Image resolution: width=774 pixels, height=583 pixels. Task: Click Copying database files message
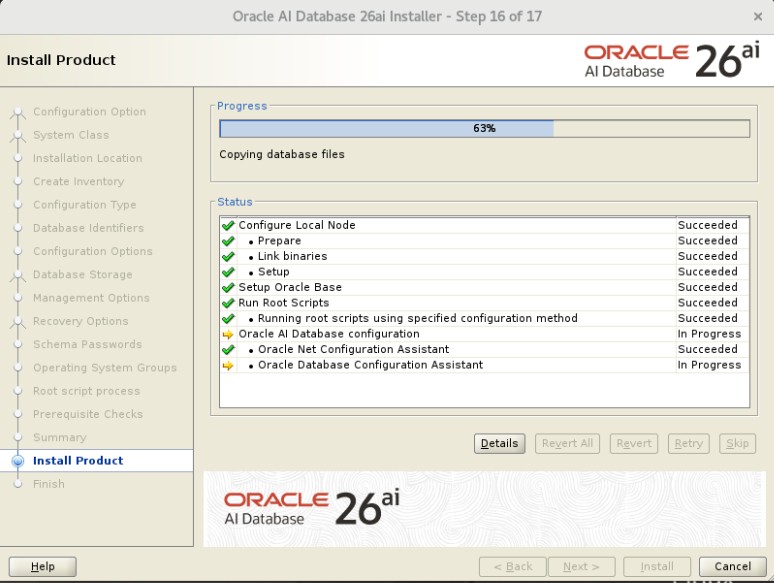(282, 154)
